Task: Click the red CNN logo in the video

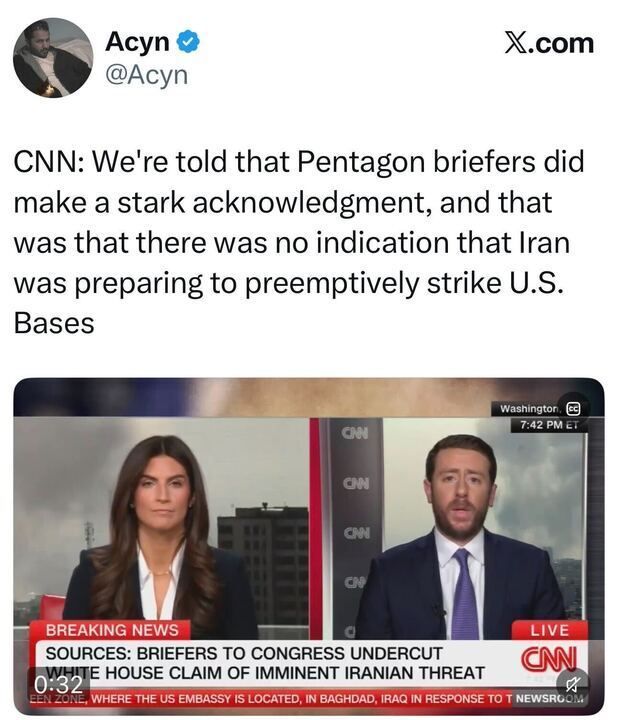Action: (549, 658)
